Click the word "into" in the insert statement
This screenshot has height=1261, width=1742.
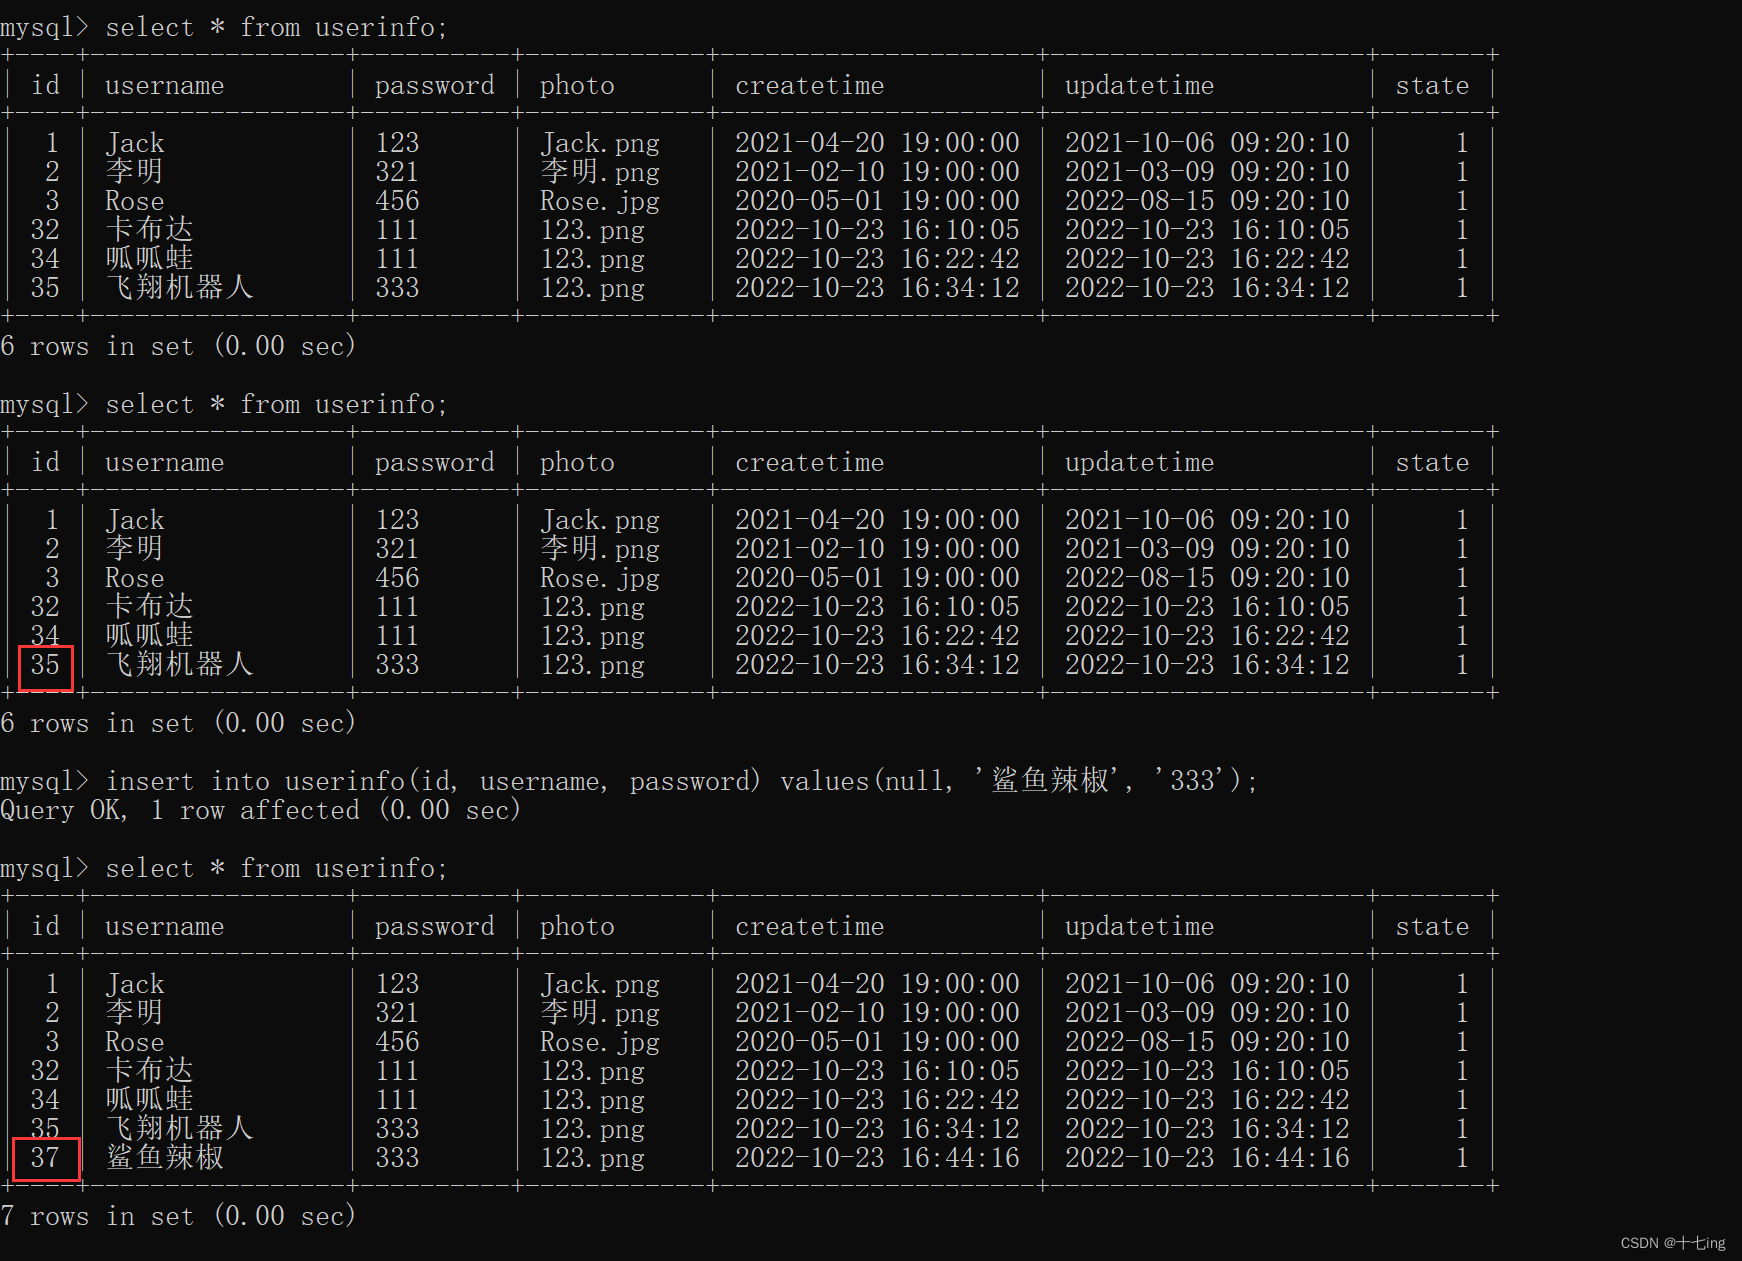pos(240,781)
